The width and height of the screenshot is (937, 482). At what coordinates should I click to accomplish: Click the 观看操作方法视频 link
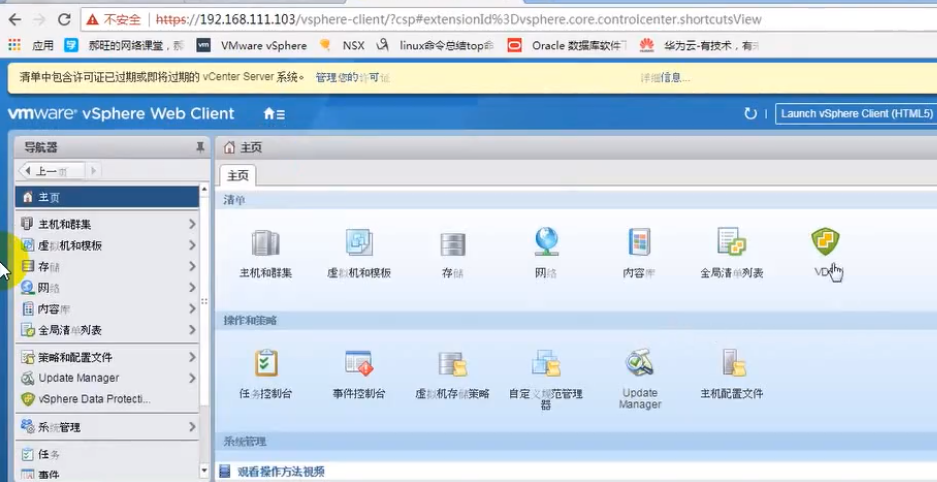pyautogui.click(x=281, y=472)
